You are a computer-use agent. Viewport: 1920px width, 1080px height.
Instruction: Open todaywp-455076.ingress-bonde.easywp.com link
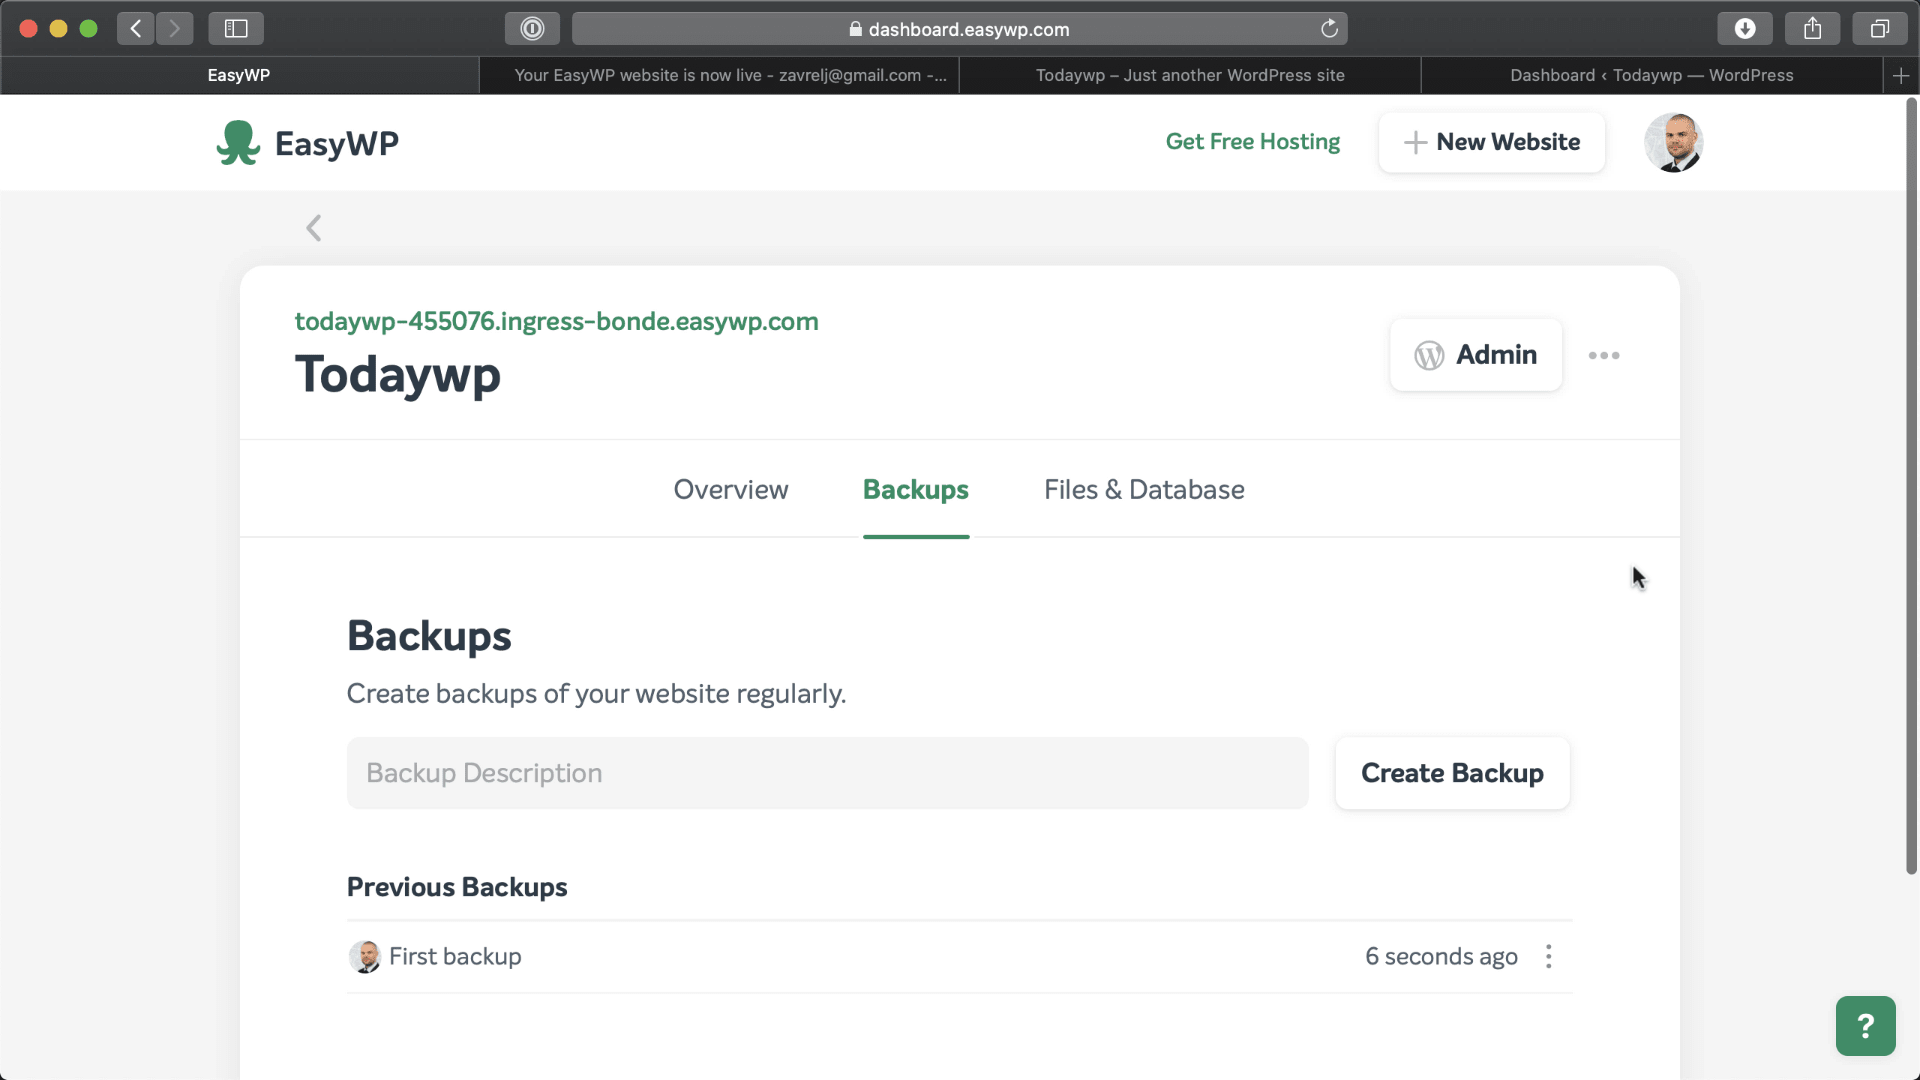(x=556, y=322)
